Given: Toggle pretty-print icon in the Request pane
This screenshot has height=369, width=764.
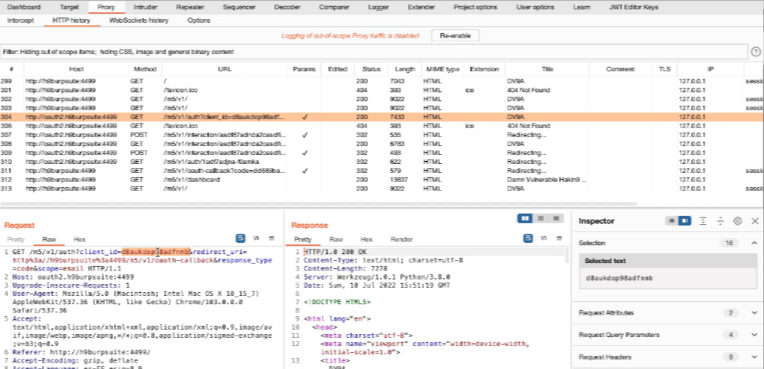Looking at the screenshot, I should tap(240, 238).
